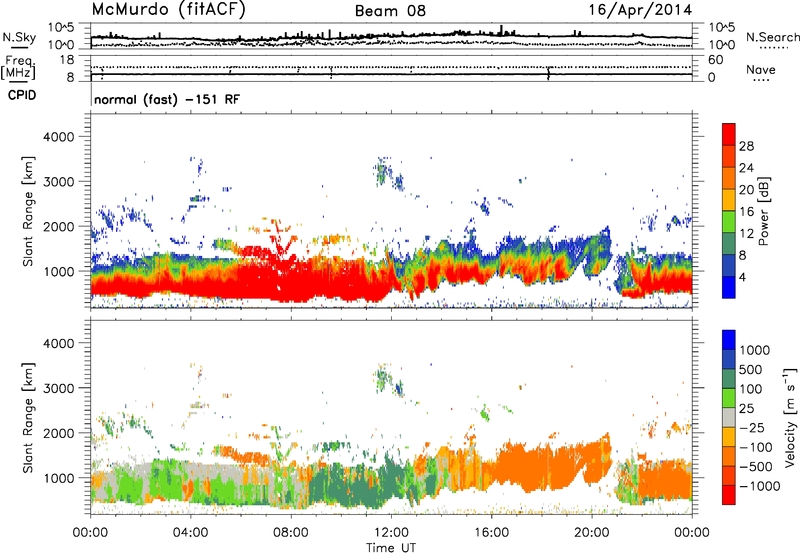Viewport: 800px width, 554px height.
Task: Click the 'Velocity [m s-1]' colorbar label
Action: [790, 417]
